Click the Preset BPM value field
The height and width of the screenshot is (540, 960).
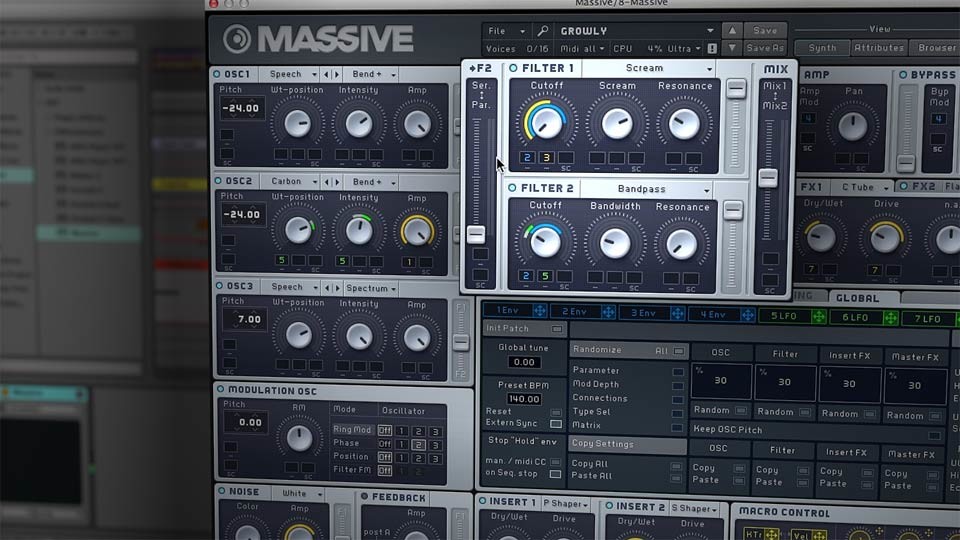pyautogui.click(x=524, y=399)
